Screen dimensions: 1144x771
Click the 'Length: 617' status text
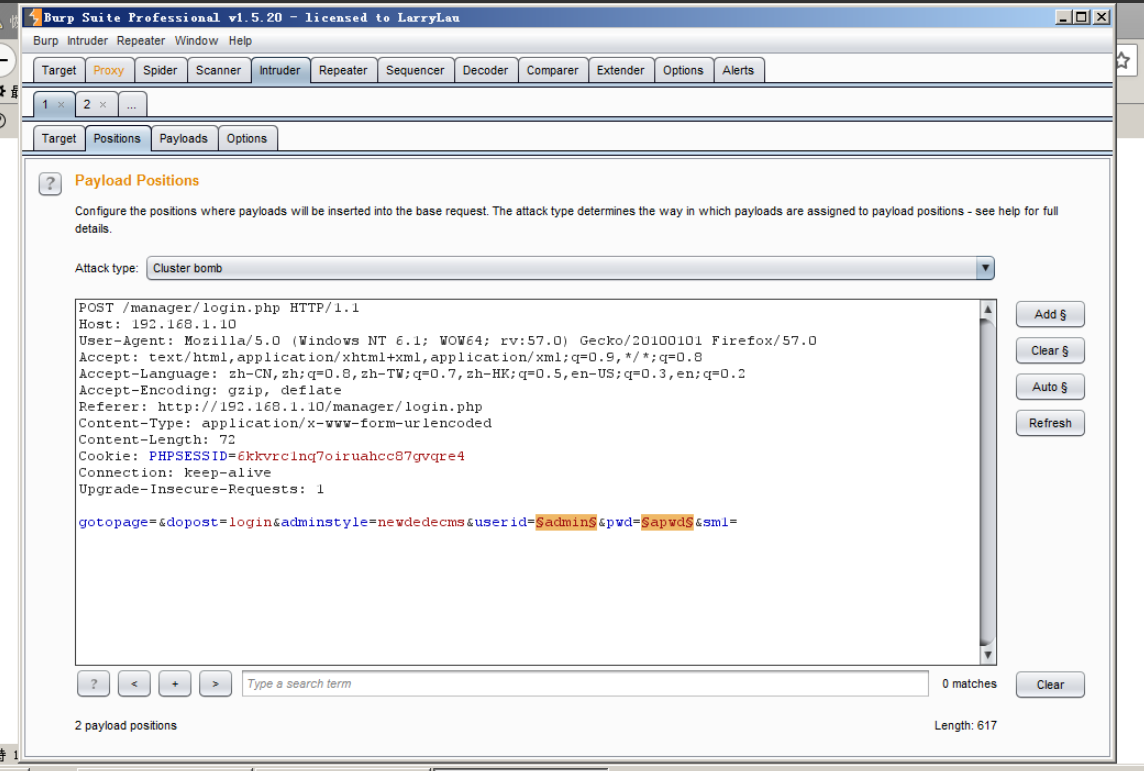pyautogui.click(x=965, y=726)
